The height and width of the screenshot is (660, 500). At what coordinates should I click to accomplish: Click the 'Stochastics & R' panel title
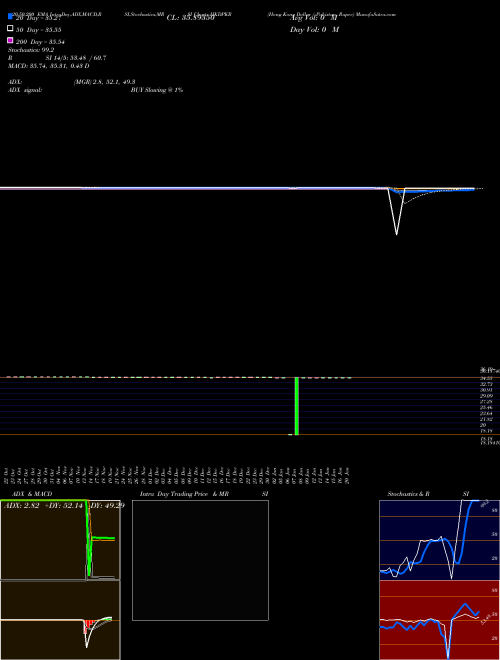coord(408,494)
